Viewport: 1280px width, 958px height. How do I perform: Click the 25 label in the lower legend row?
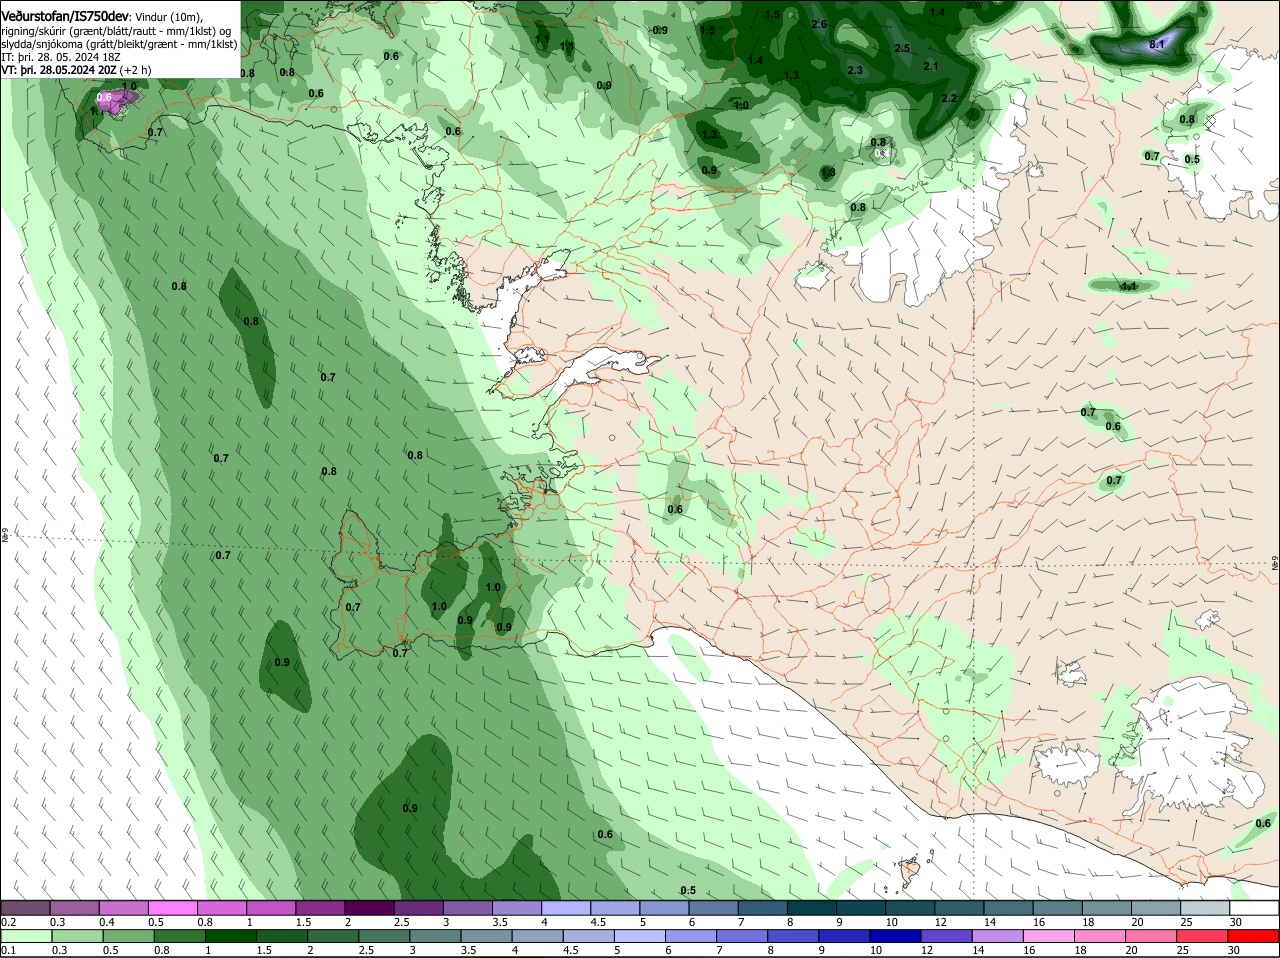(x=1183, y=950)
